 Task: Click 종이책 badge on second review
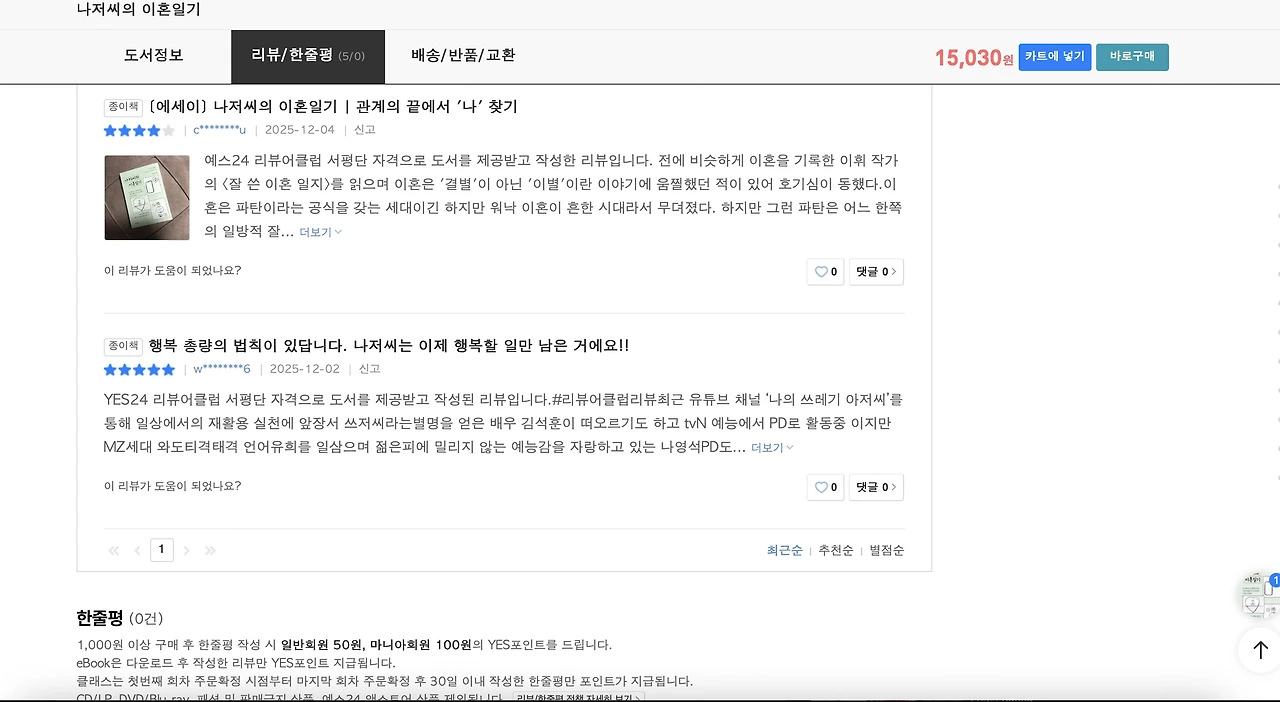tap(124, 346)
